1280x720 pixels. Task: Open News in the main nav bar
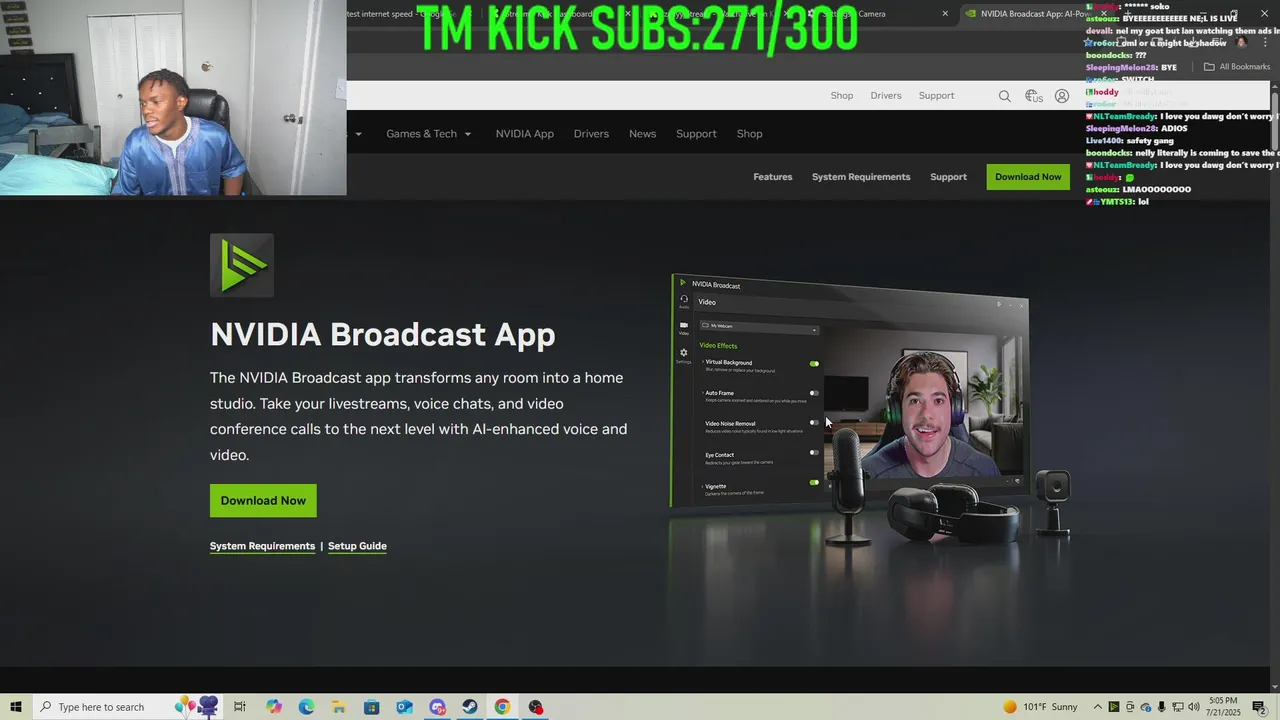[x=642, y=134]
